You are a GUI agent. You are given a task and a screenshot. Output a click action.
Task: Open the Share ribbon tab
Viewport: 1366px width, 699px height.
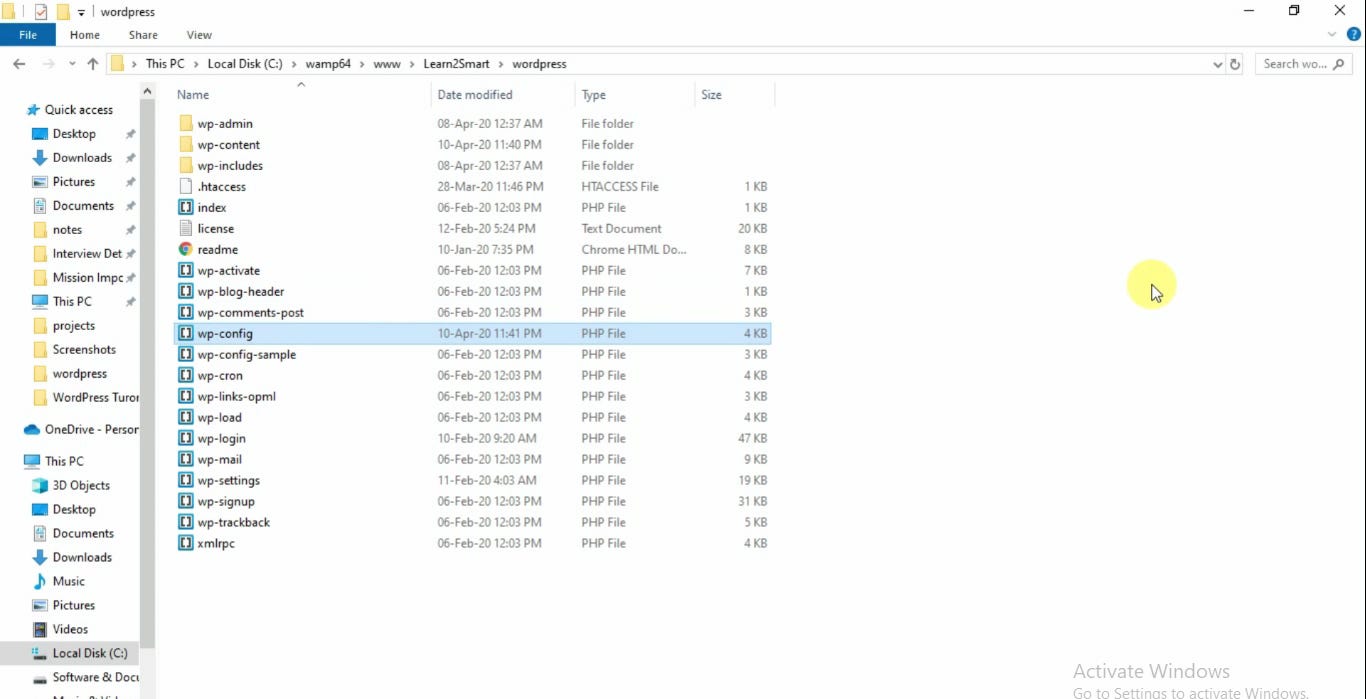click(143, 35)
